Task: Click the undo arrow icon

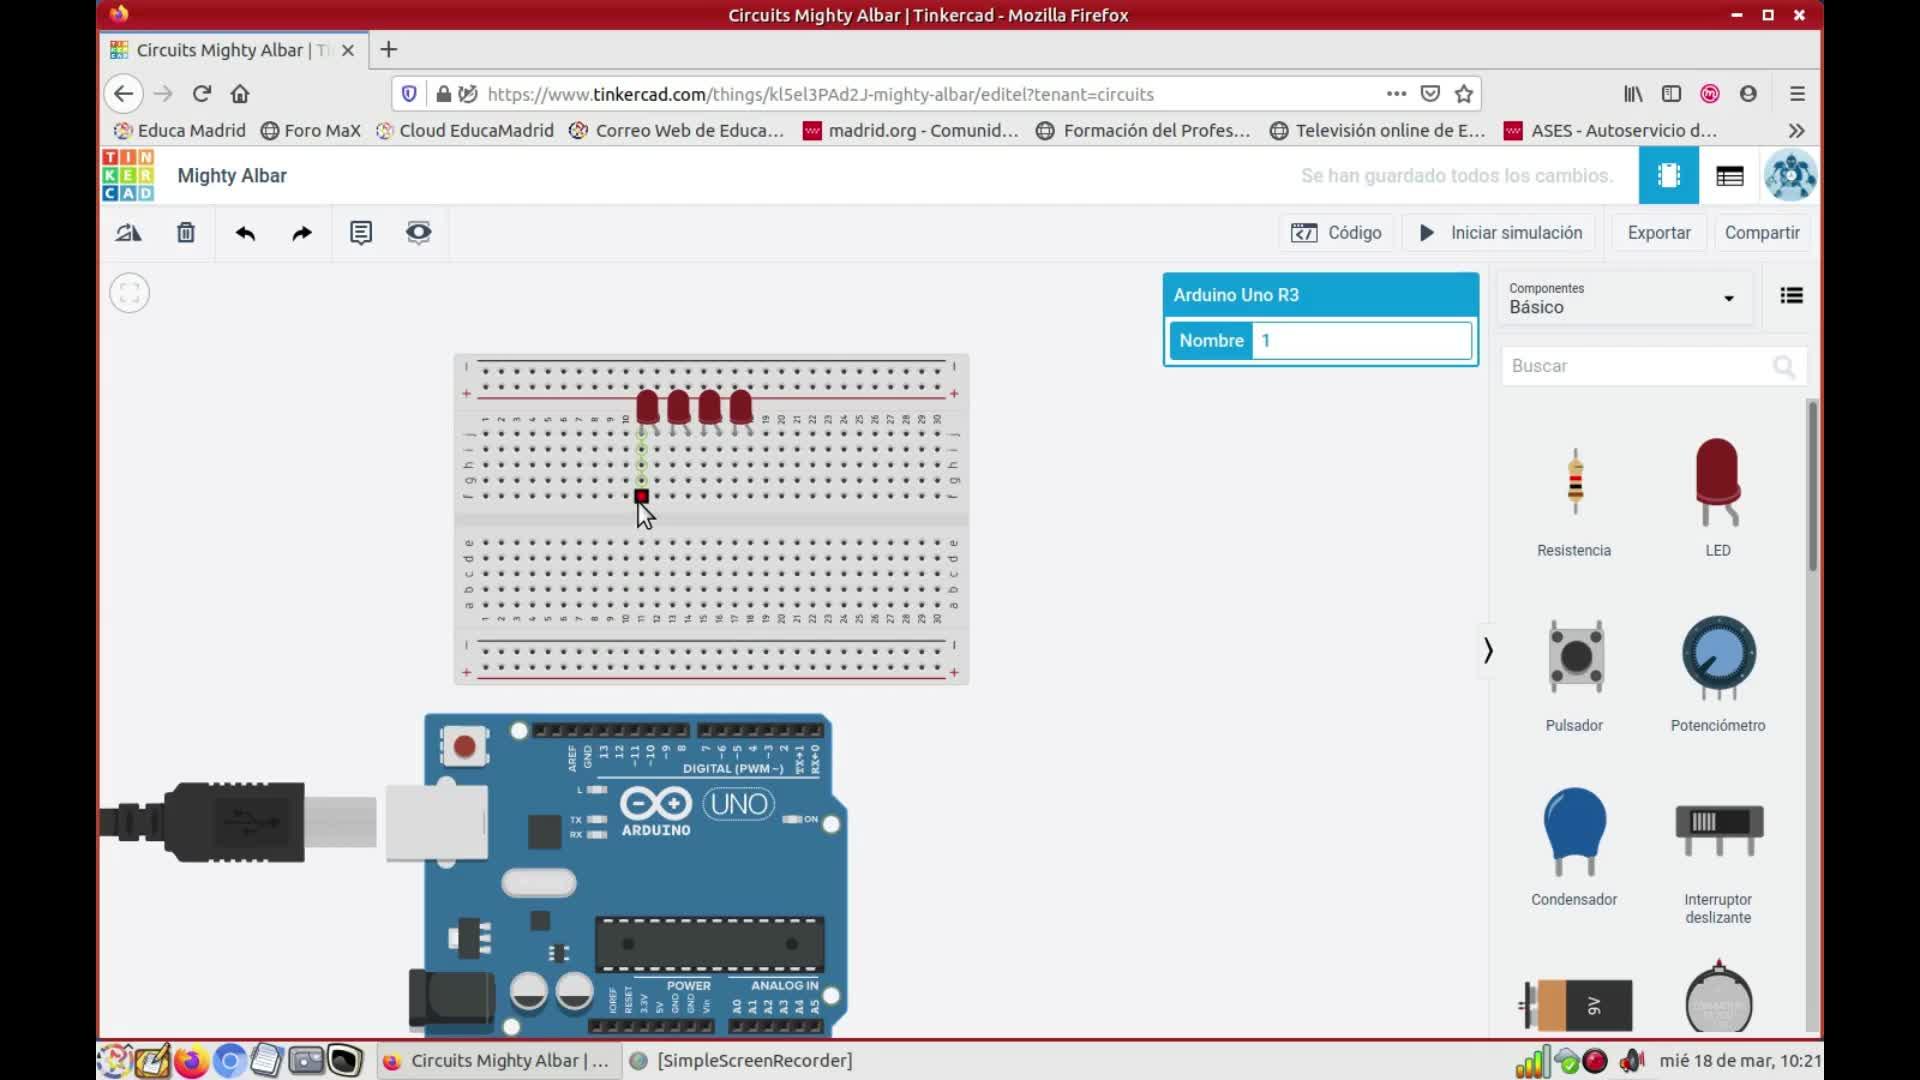Action: [245, 233]
